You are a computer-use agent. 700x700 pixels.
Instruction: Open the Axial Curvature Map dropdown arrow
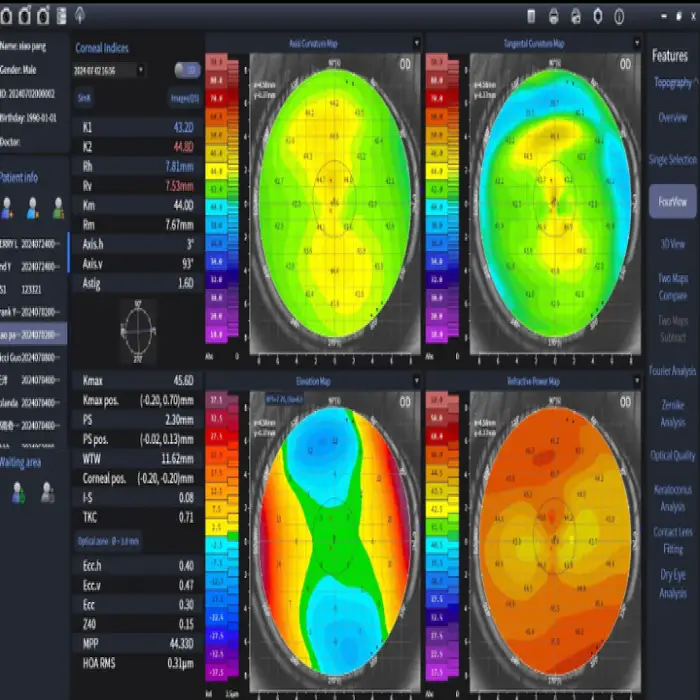coord(415,43)
